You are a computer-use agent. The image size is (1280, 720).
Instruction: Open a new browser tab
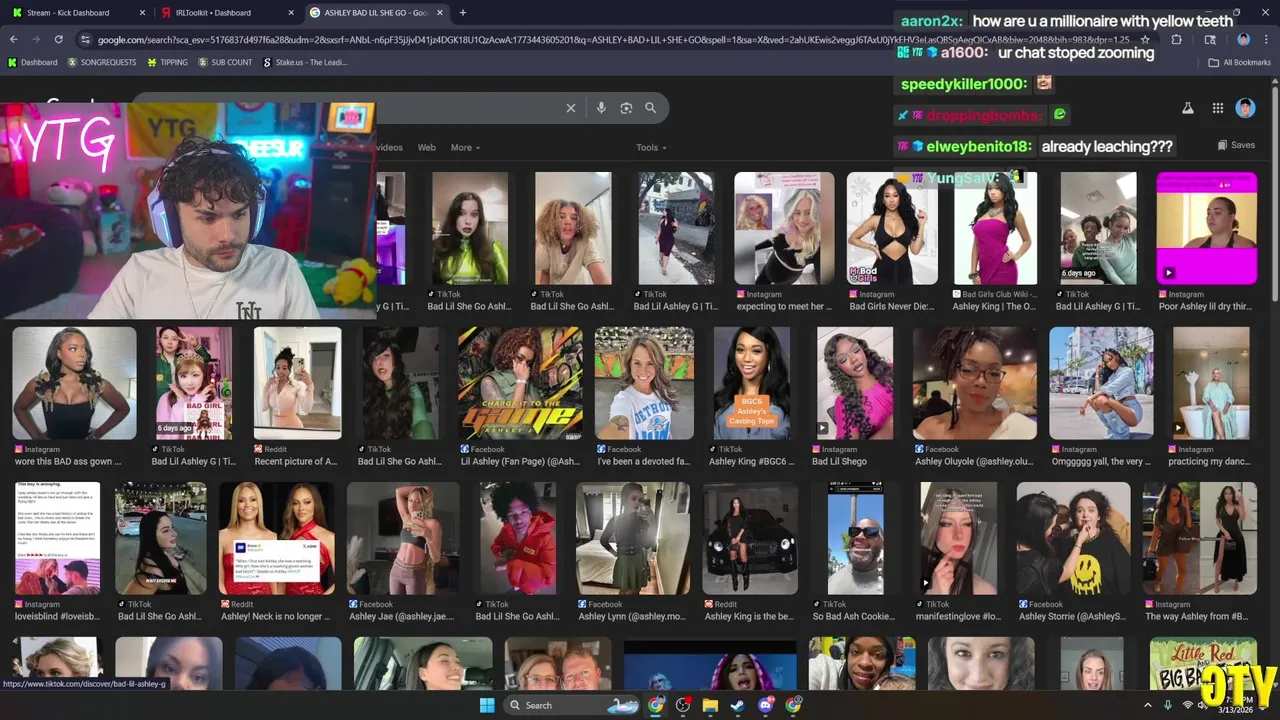click(x=462, y=13)
